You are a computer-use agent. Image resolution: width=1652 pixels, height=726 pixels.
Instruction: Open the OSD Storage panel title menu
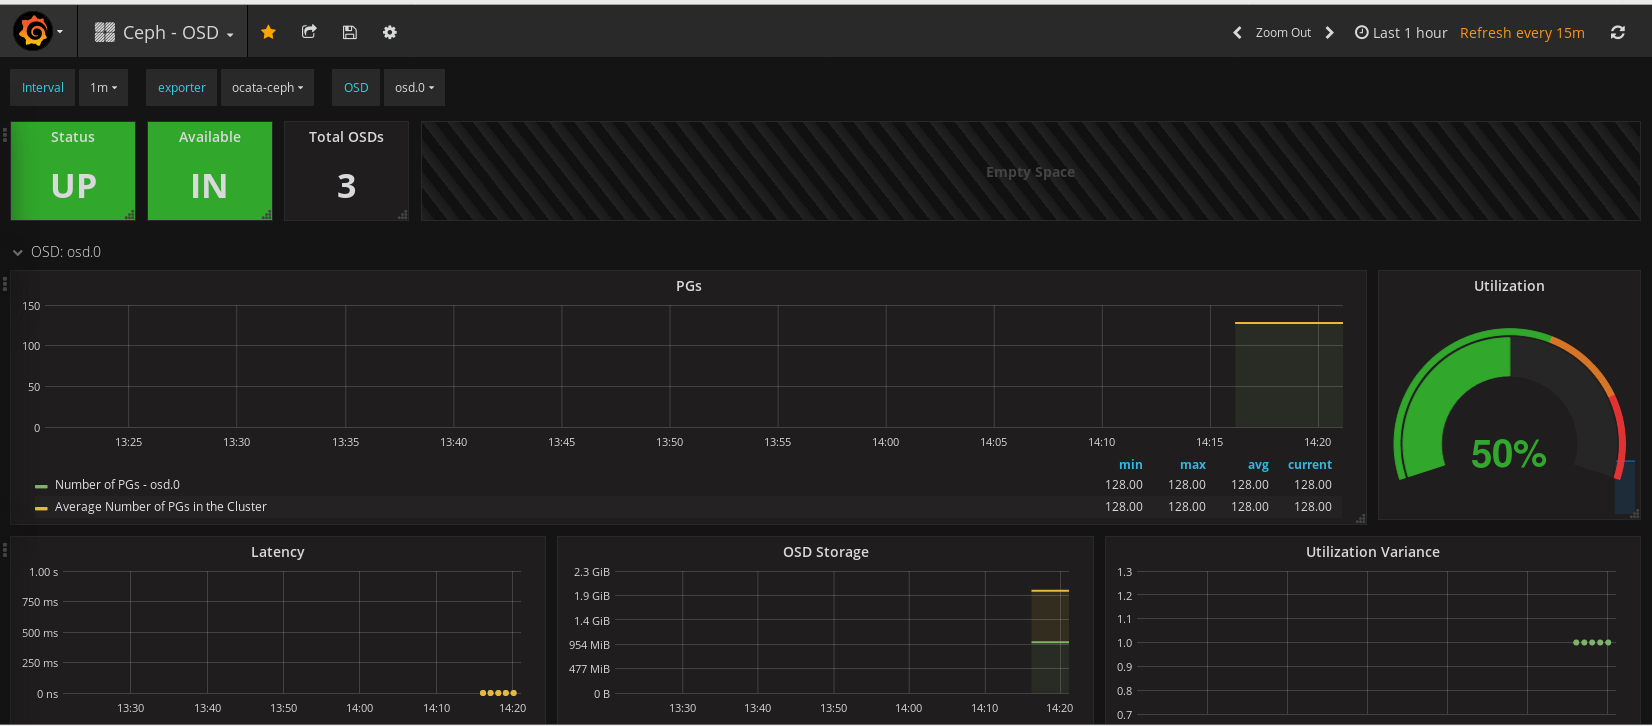click(826, 552)
